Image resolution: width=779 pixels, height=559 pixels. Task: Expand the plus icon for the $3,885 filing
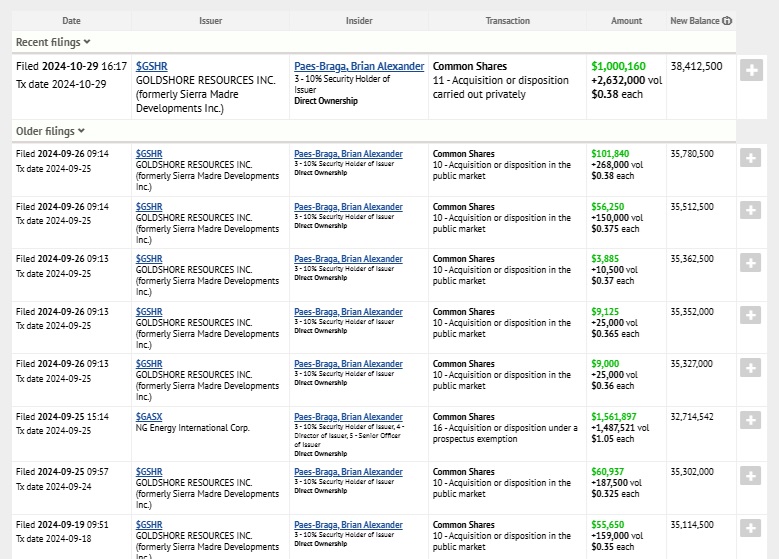[750, 262]
